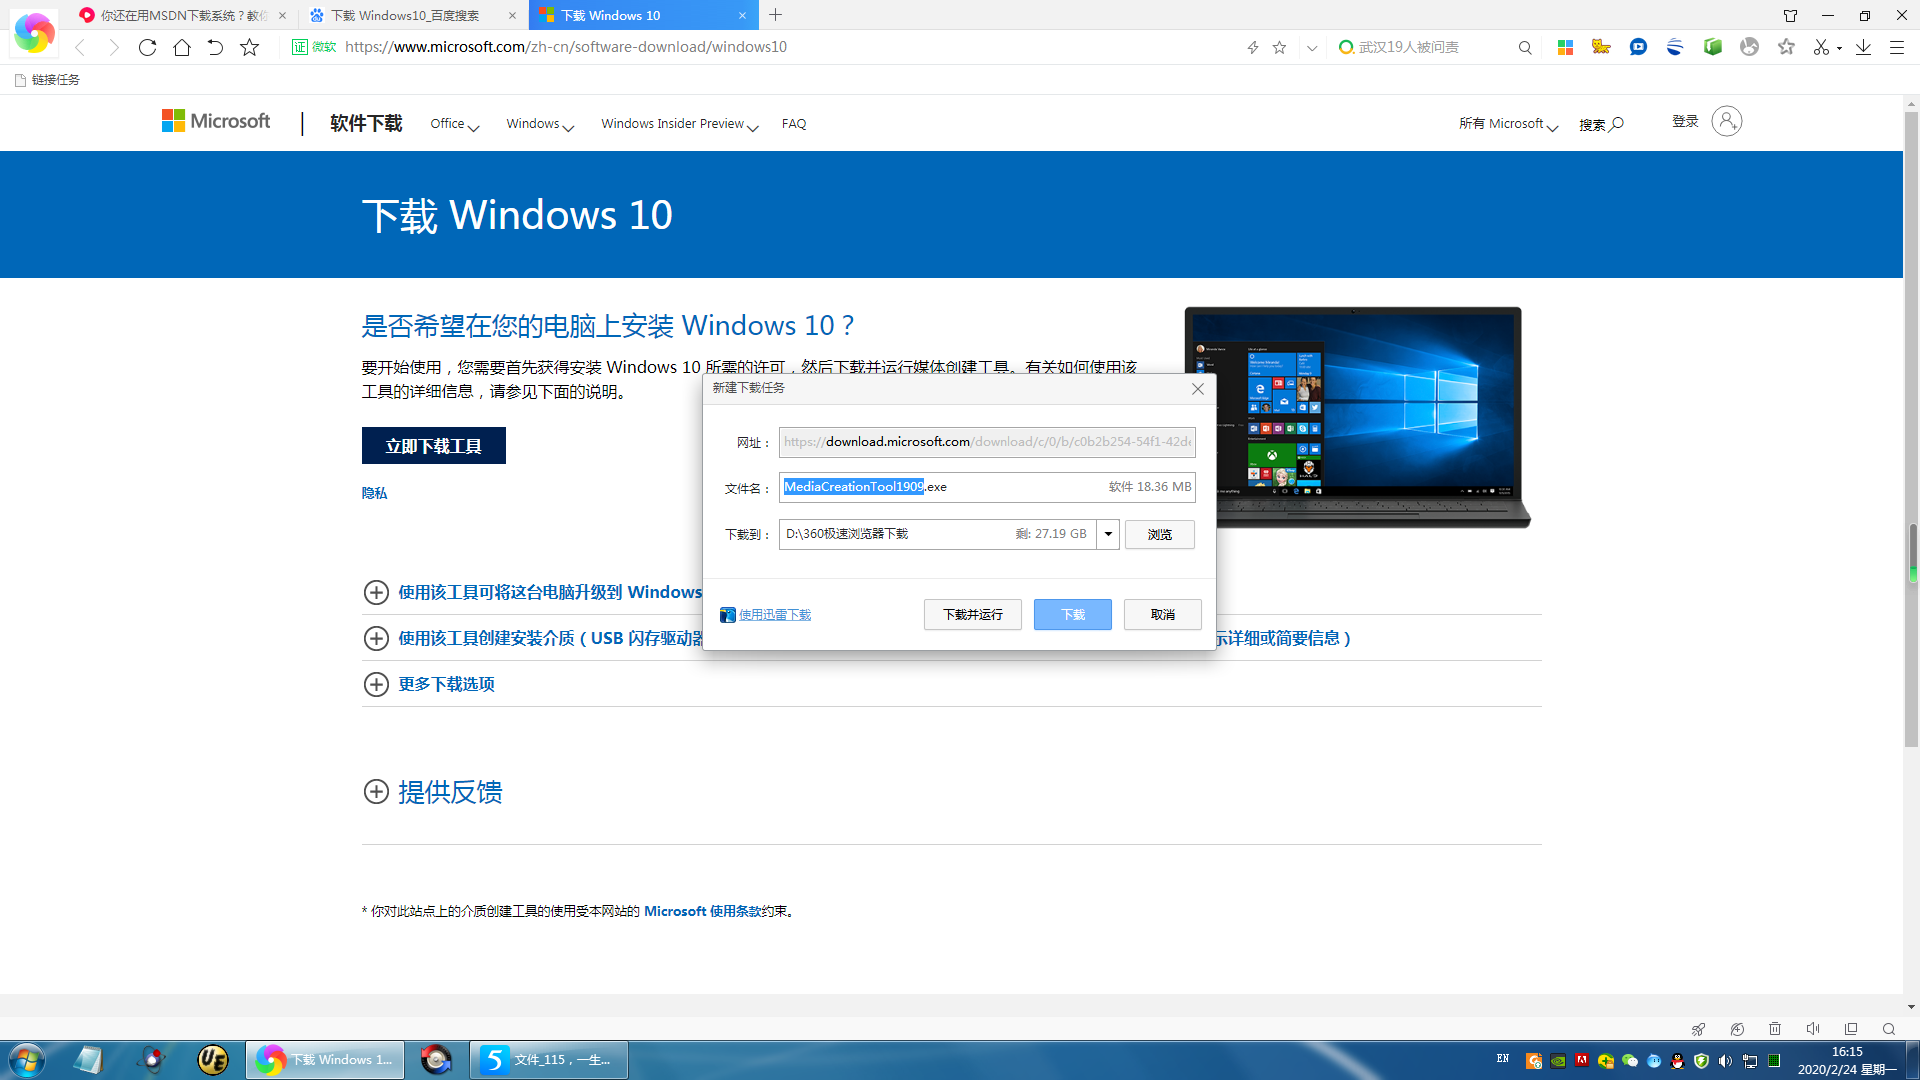Switch to the MSDN download system tab
This screenshot has width=1920, height=1080.
[x=183, y=15]
